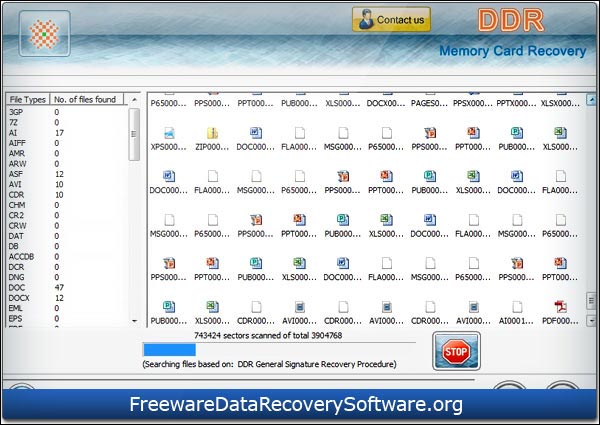Click the PPSX000 file label

pos(473,103)
